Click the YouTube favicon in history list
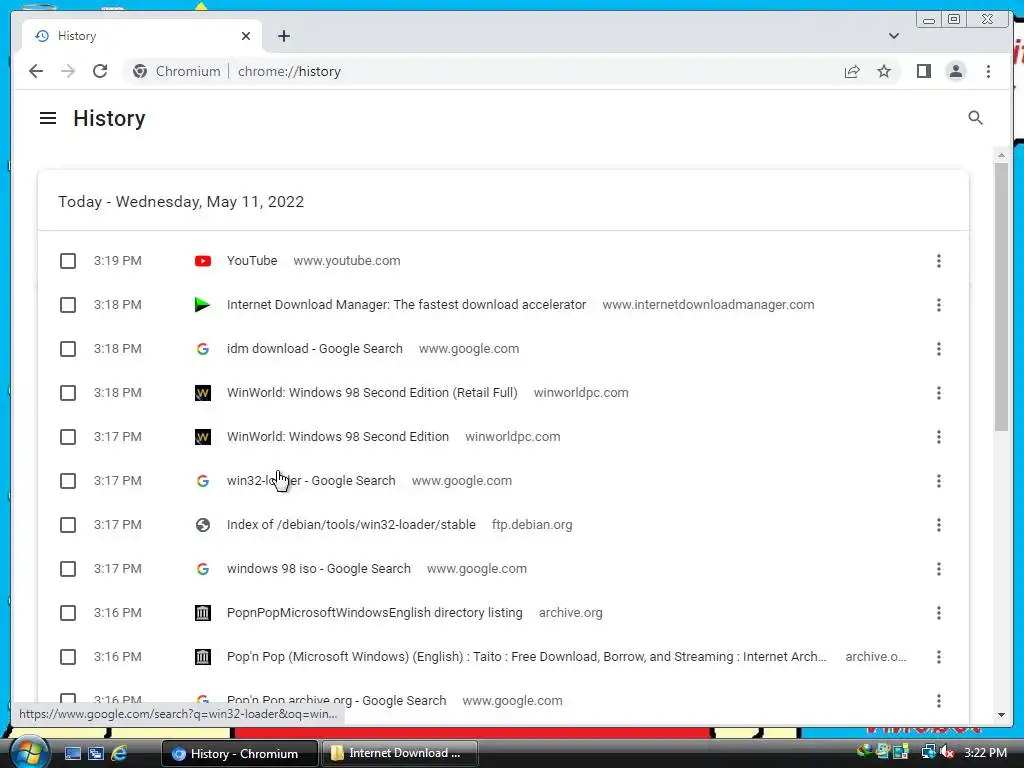The image size is (1024, 768). tap(203, 261)
